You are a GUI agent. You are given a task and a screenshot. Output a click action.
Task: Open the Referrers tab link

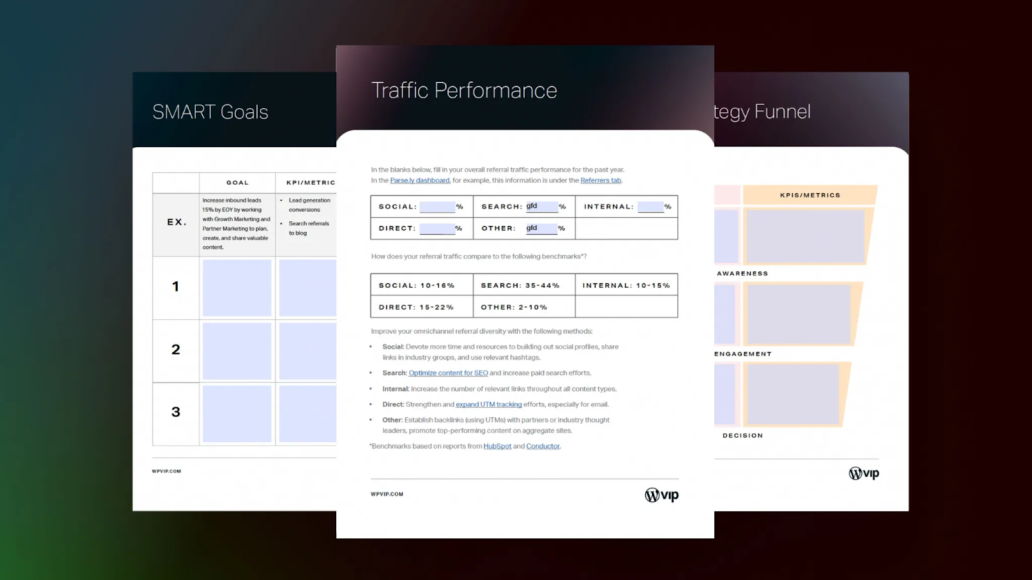click(x=600, y=180)
